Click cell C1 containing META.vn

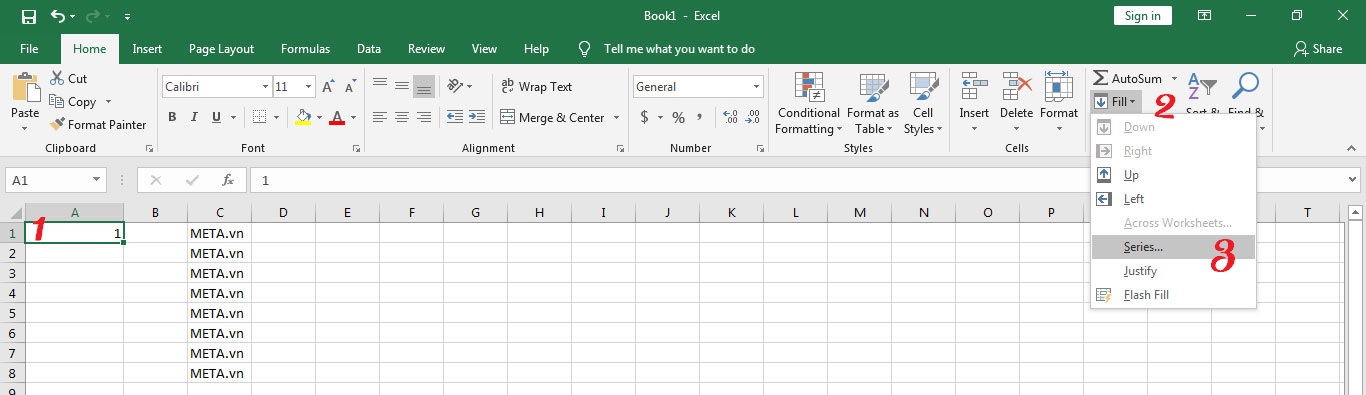click(219, 233)
